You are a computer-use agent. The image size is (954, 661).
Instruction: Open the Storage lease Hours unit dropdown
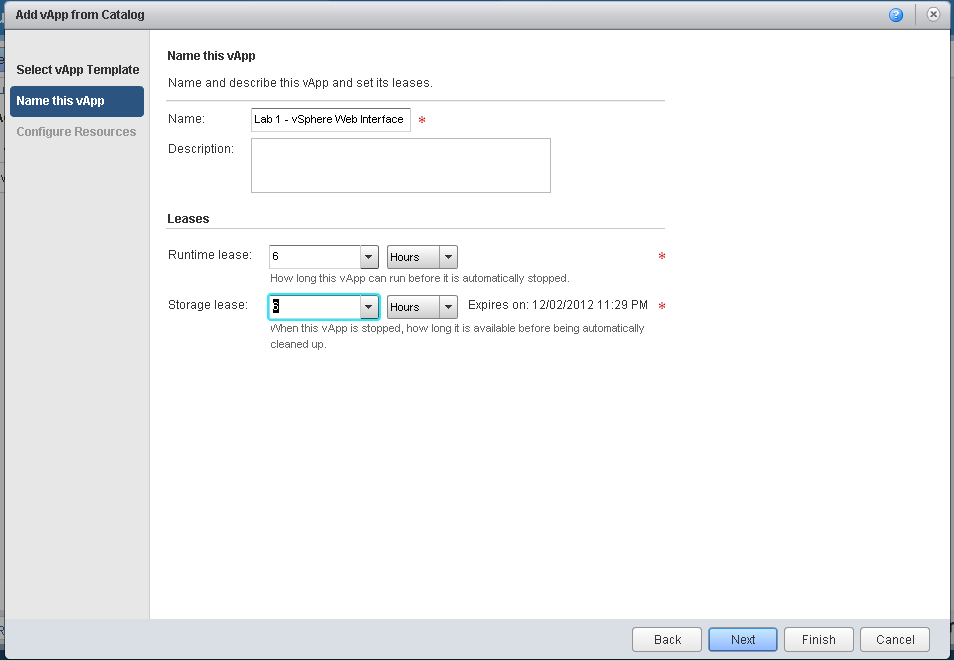(422, 307)
